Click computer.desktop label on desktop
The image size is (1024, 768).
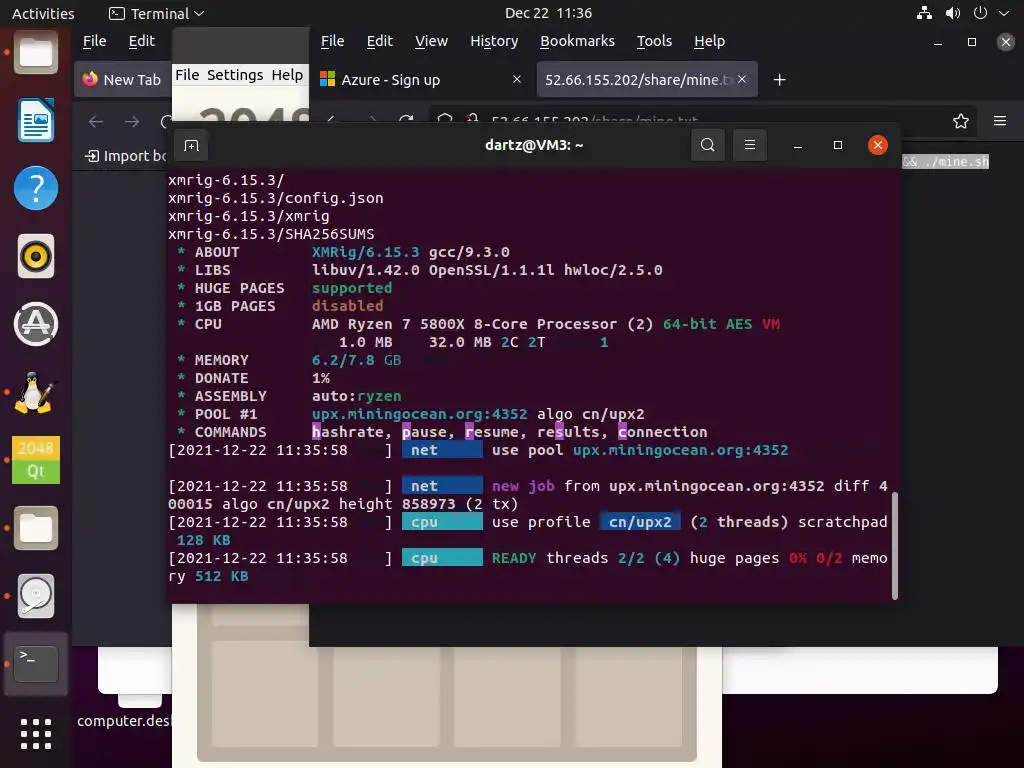point(124,721)
